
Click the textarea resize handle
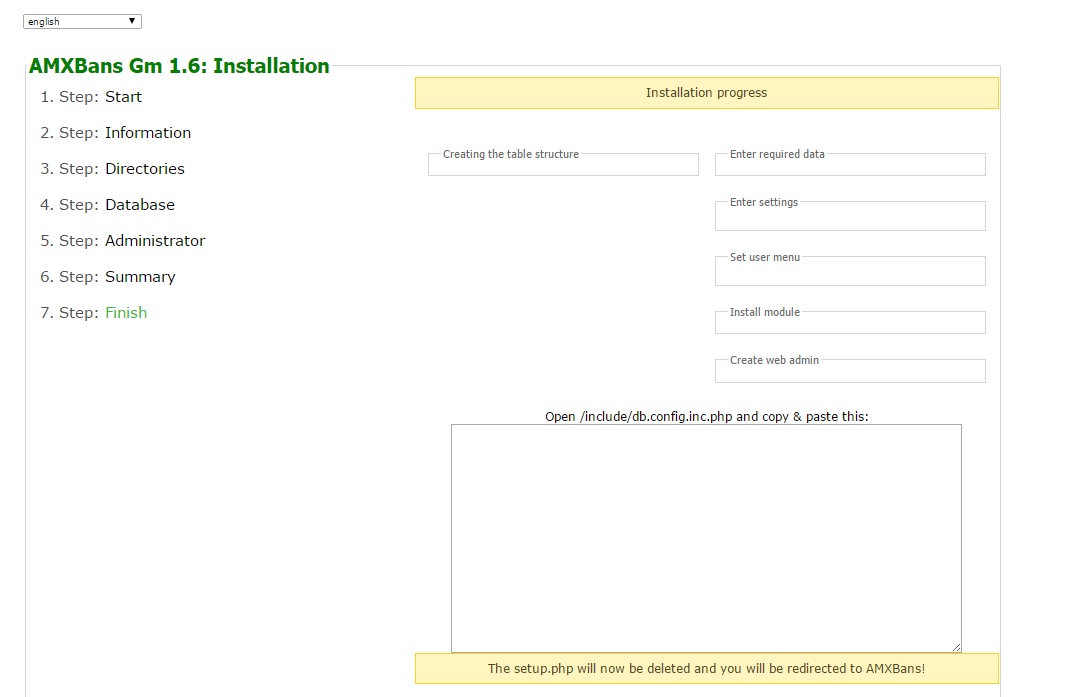(956, 647)
